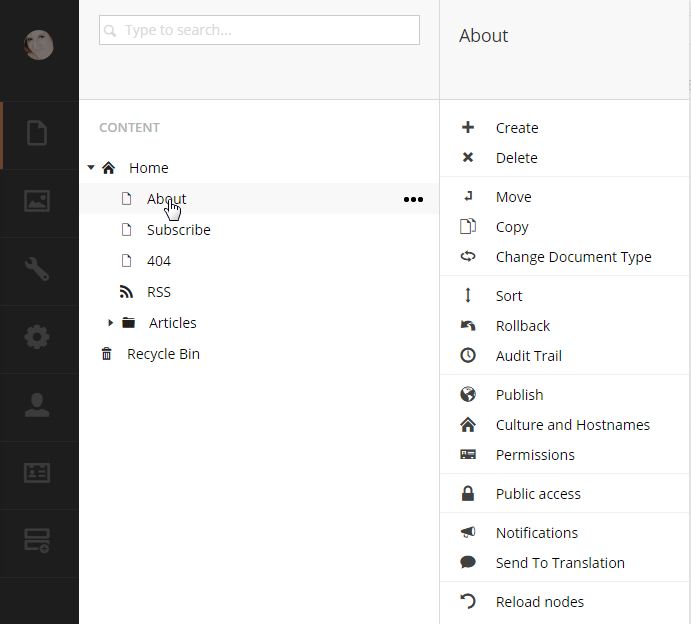This screenshot has width=691, height=624.
Task: Open the About item options ellipsis
Action: pos(413,199)
